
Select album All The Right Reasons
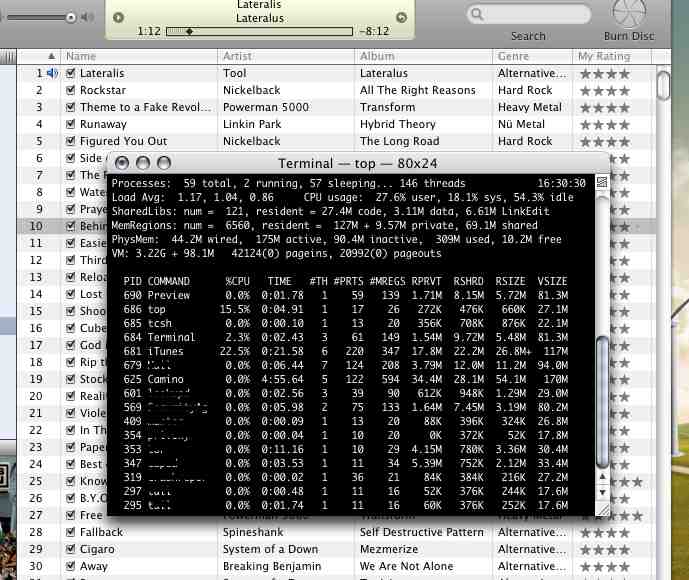pyautogui.click(x=417, y=90)
